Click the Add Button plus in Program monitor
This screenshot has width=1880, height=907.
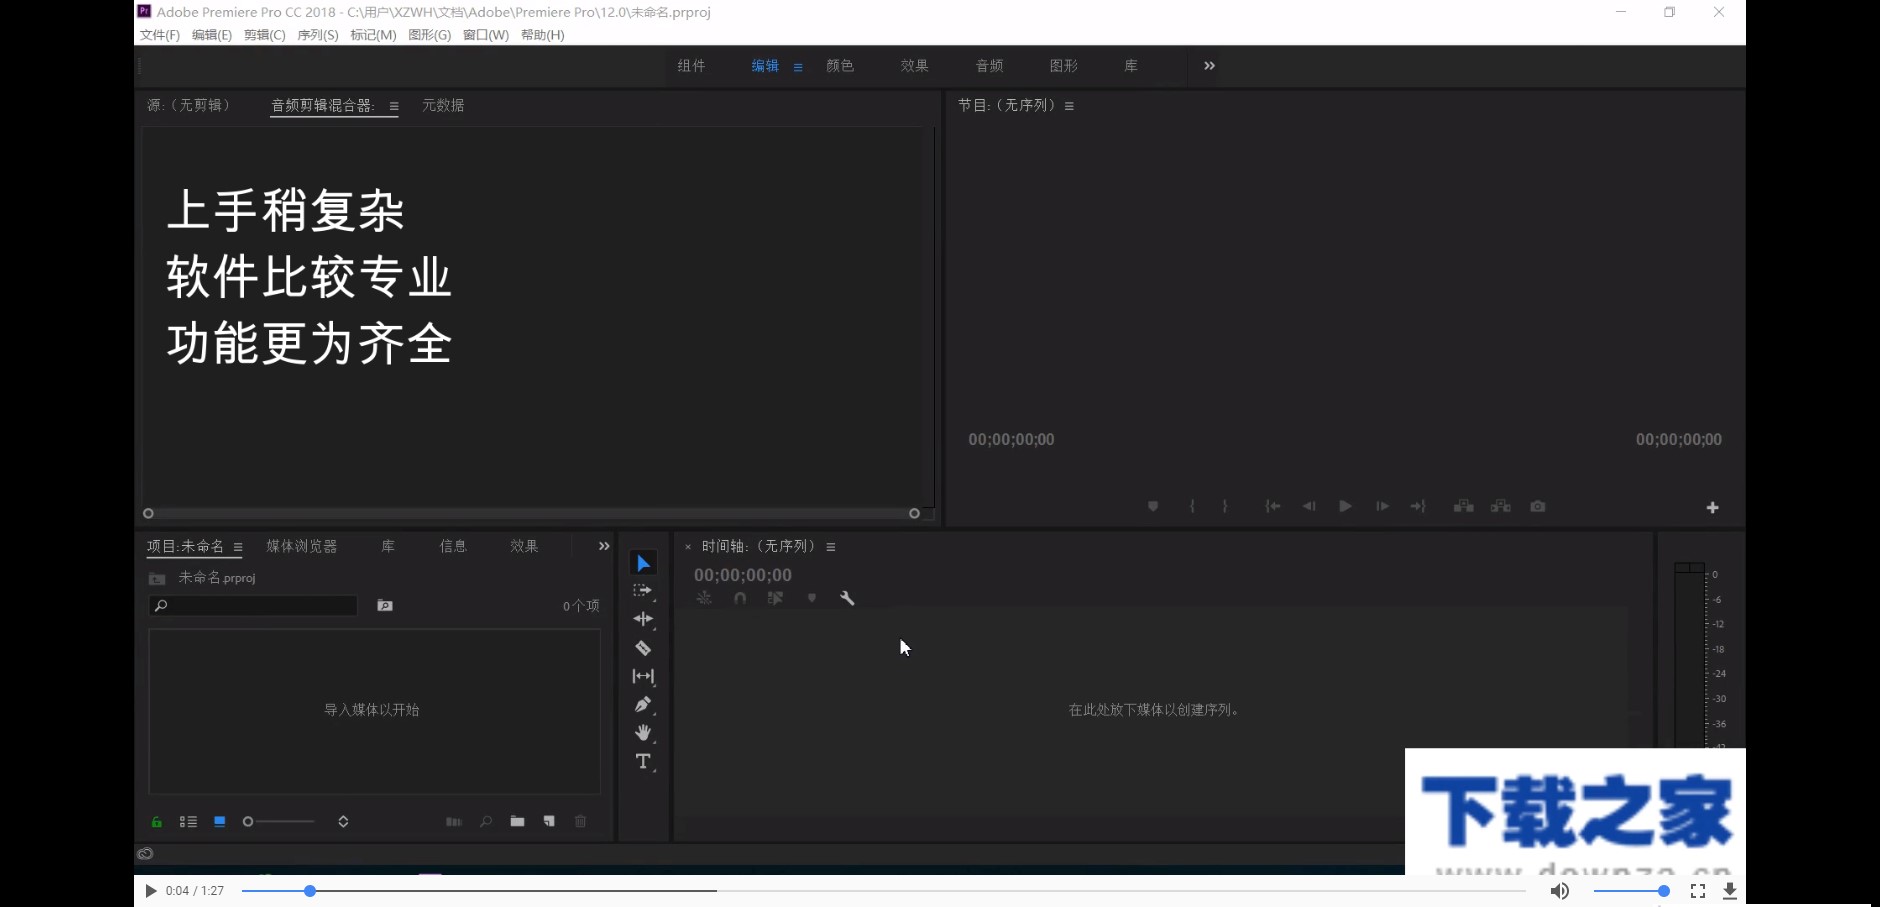(x=1713, y=507)
